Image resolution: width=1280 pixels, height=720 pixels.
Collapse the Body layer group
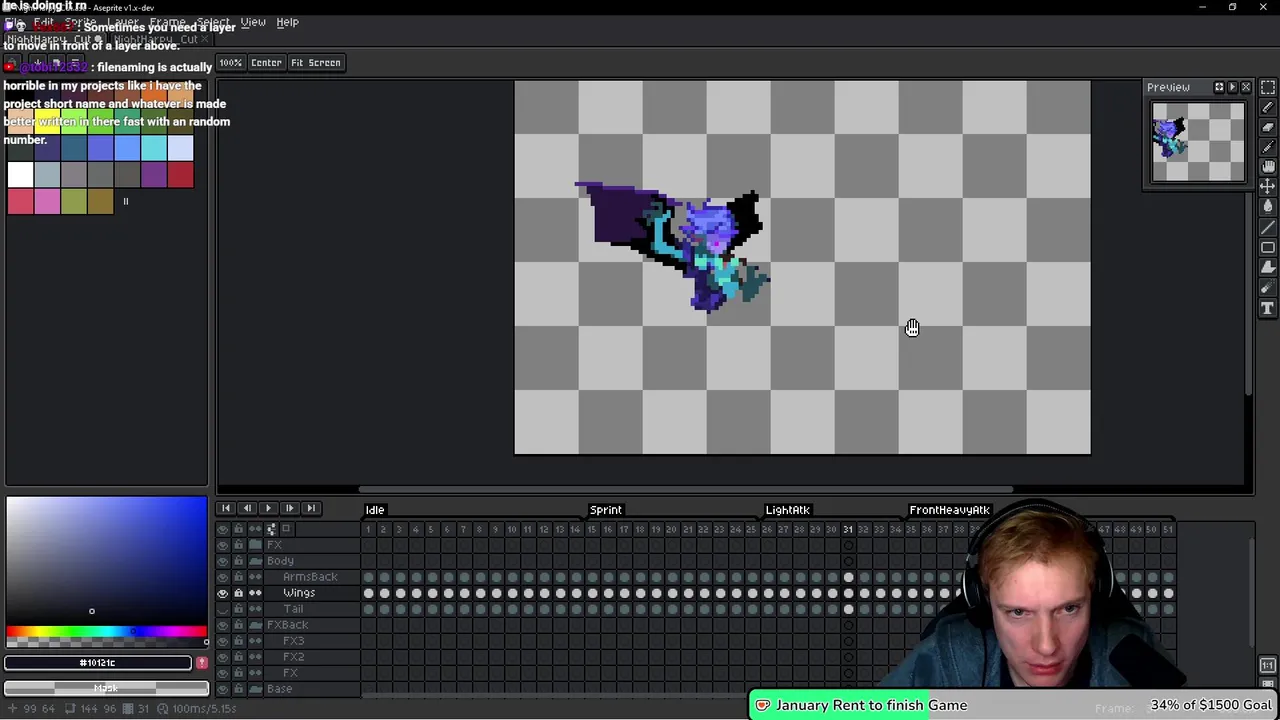pos(255,561)
